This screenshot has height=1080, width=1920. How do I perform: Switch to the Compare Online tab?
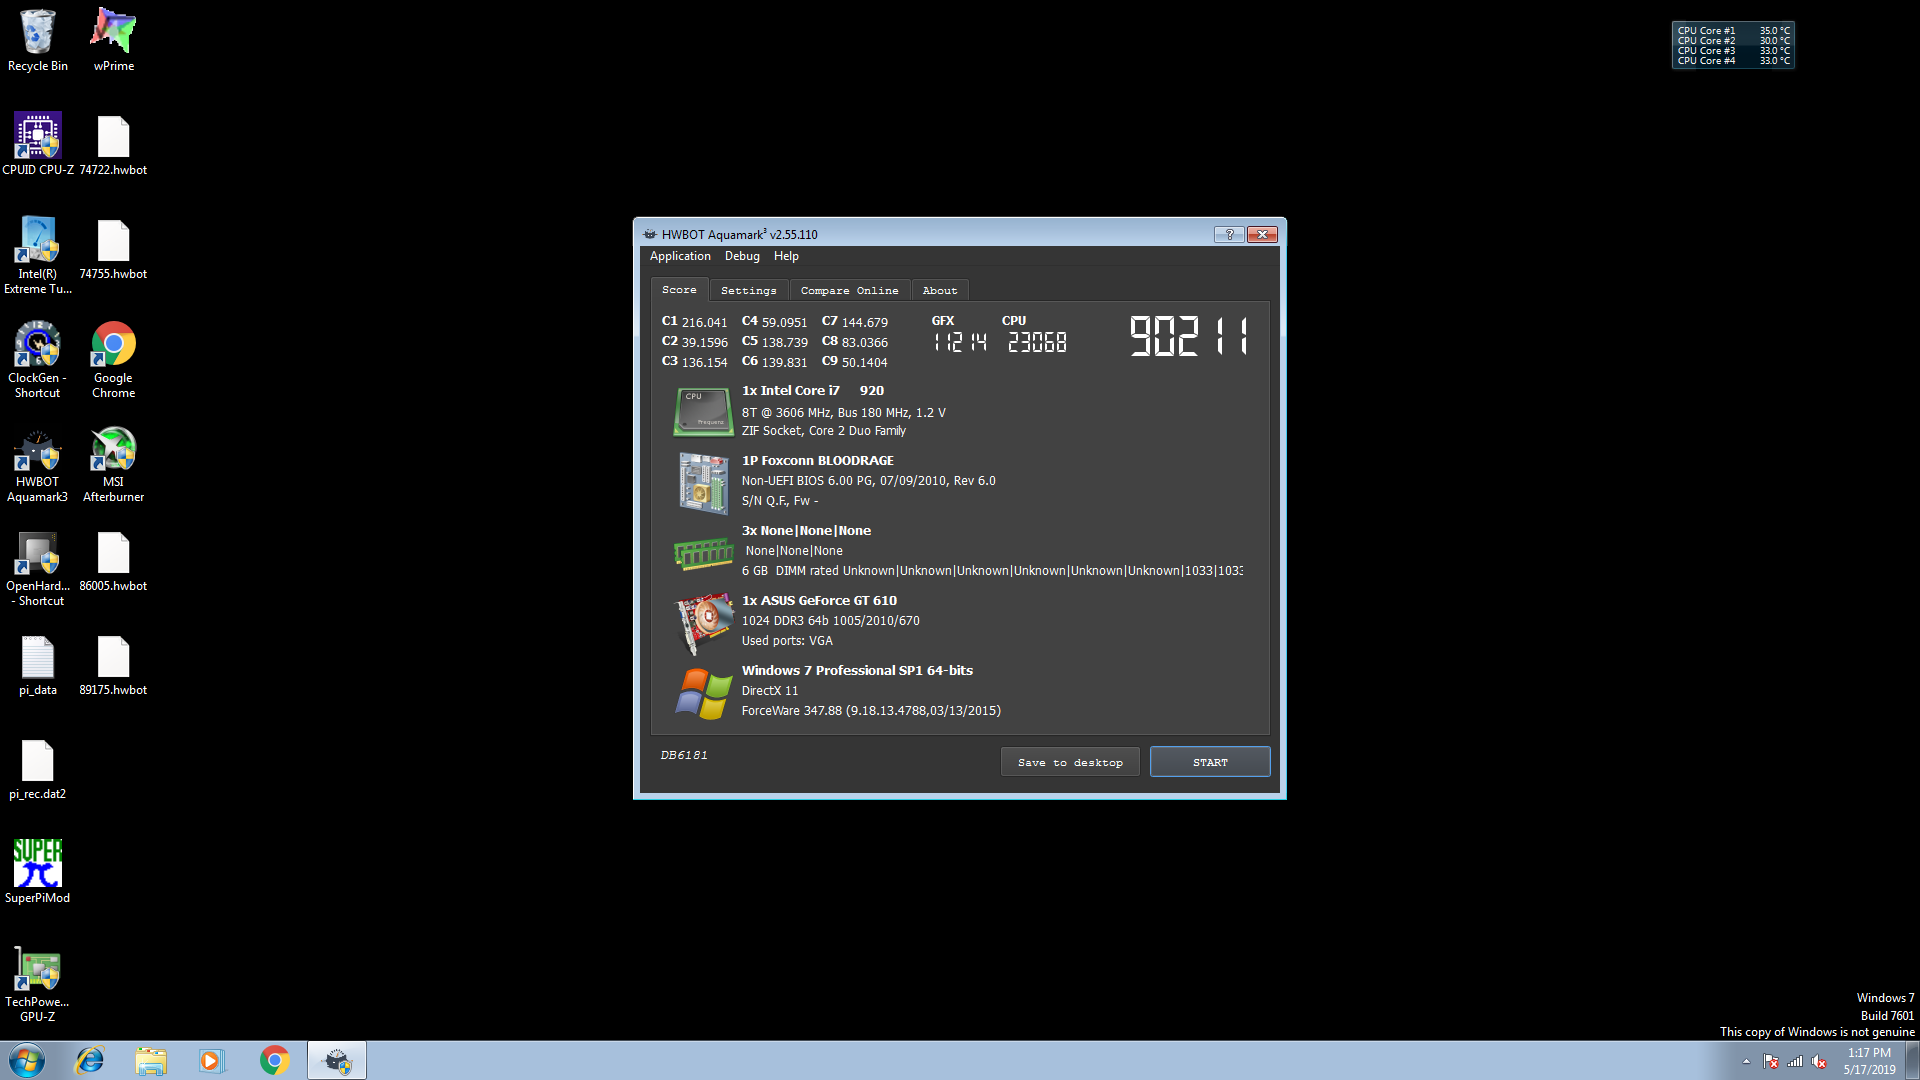coord(849,290)
